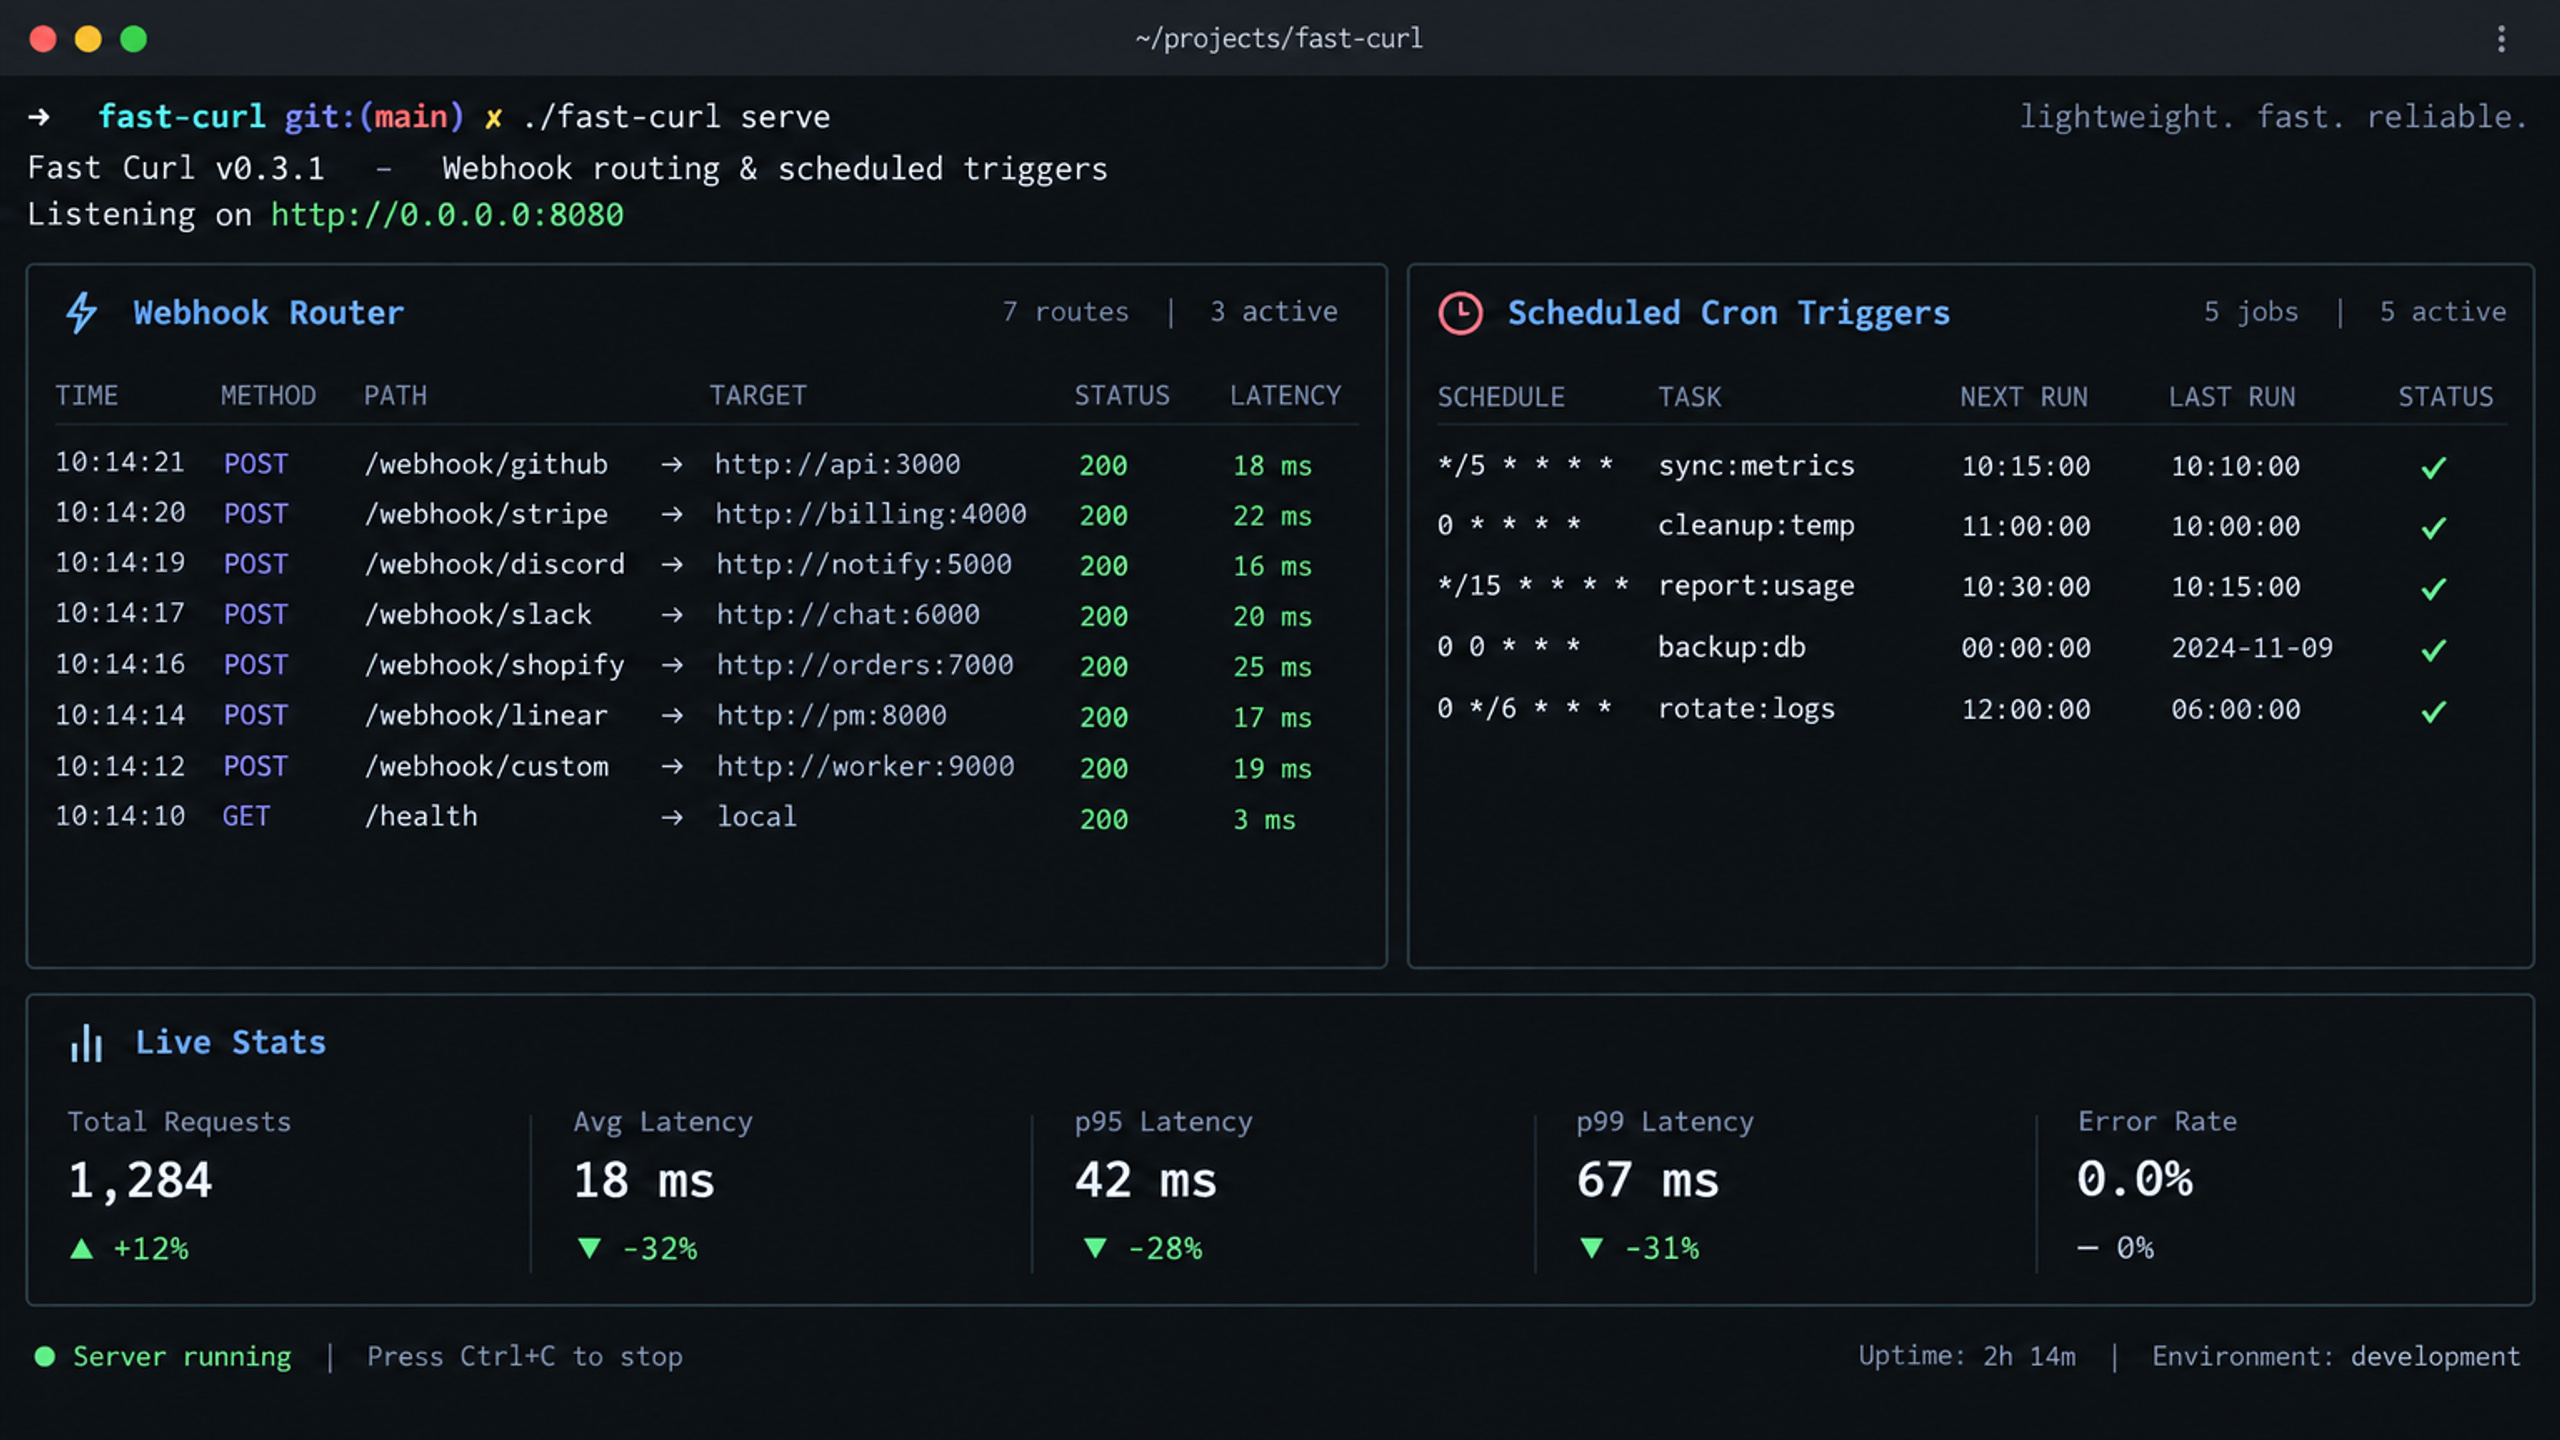Screen dimensions: 2560x1440
Task: Click the checkmark for report:usage job
Action: click(x=2434, y=588)
